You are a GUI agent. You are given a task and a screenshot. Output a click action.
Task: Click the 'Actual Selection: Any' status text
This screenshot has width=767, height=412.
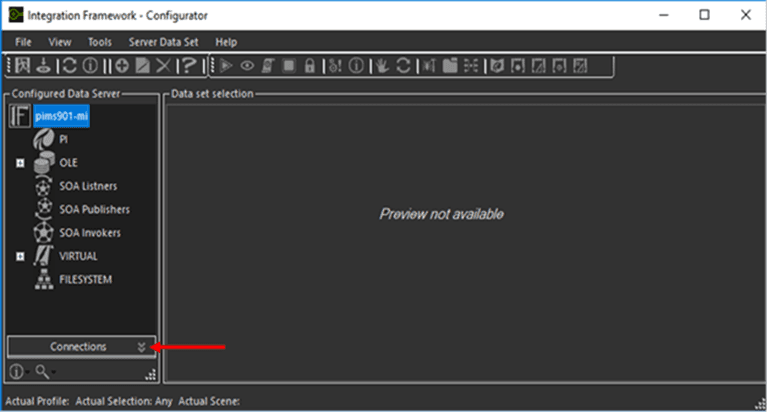(x=124, y=401)
